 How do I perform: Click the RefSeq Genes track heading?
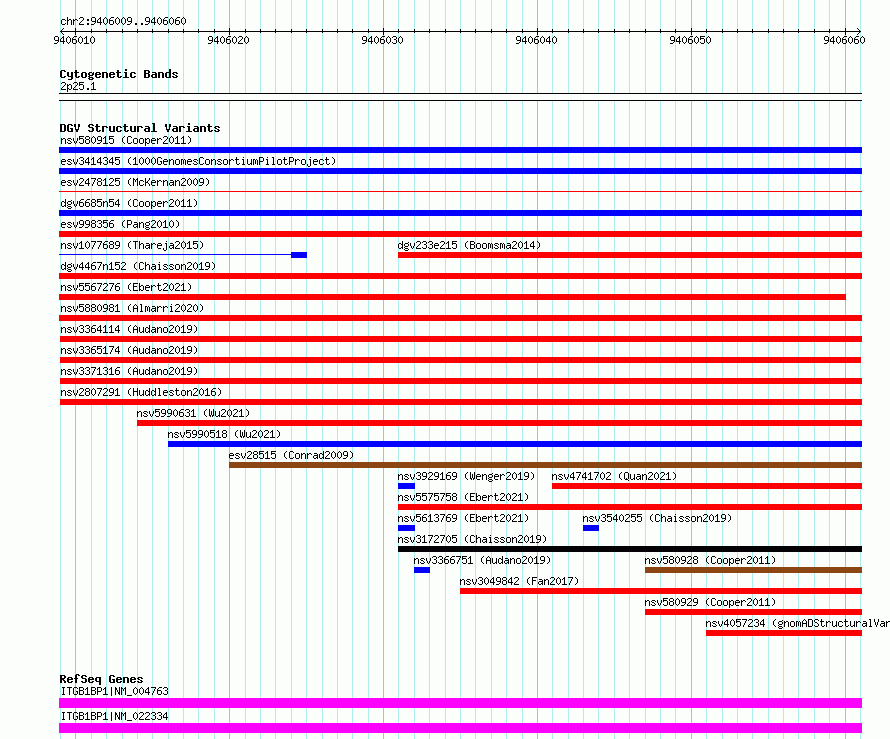[101, 679]
